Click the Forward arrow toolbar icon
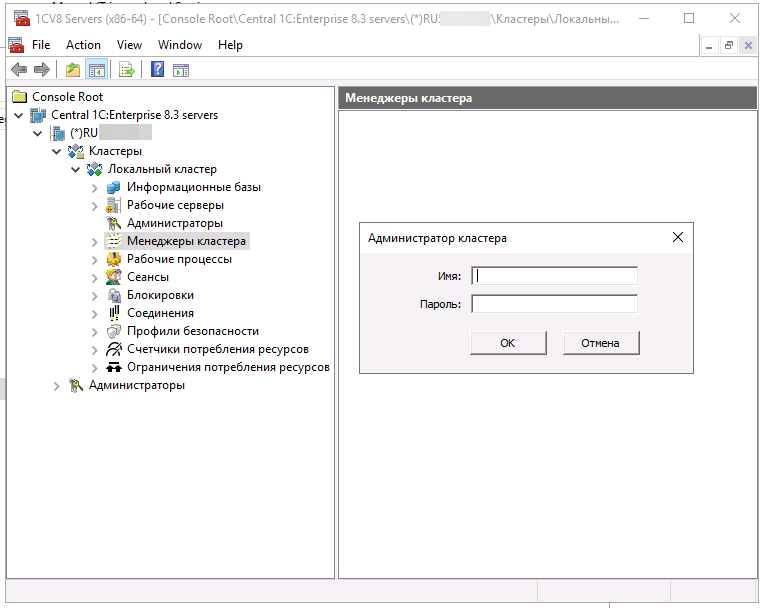The height and width of the screenshot is (608, 763). 42,70
